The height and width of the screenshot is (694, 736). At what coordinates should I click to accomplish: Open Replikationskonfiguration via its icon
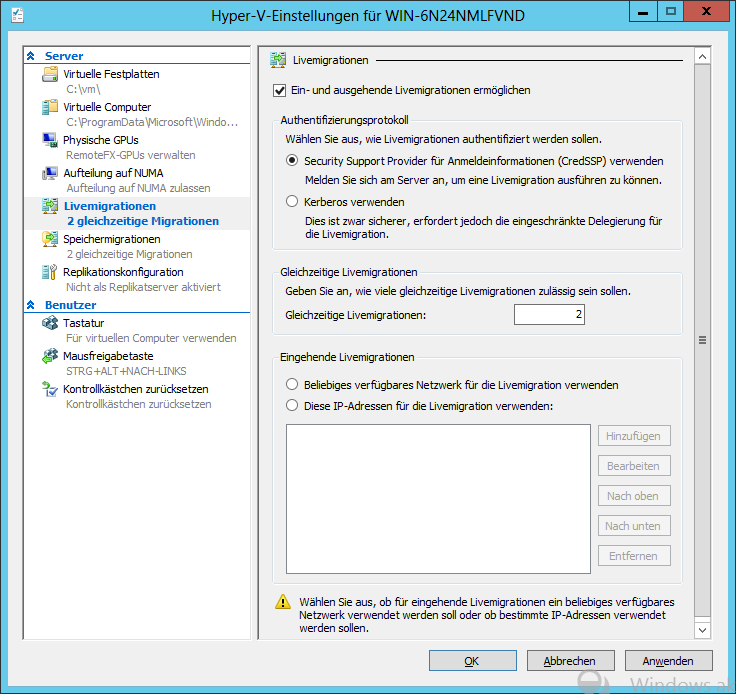(50, 273)
